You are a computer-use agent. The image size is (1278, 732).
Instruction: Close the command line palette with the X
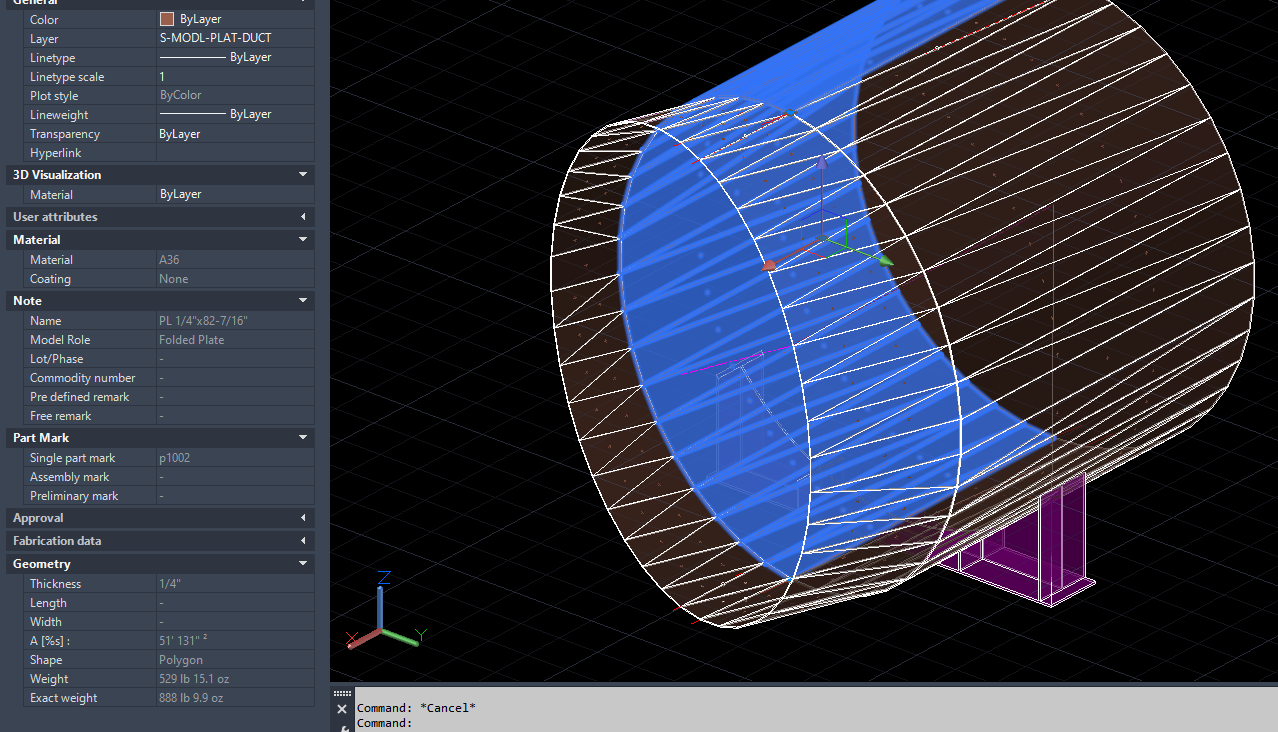341,708
